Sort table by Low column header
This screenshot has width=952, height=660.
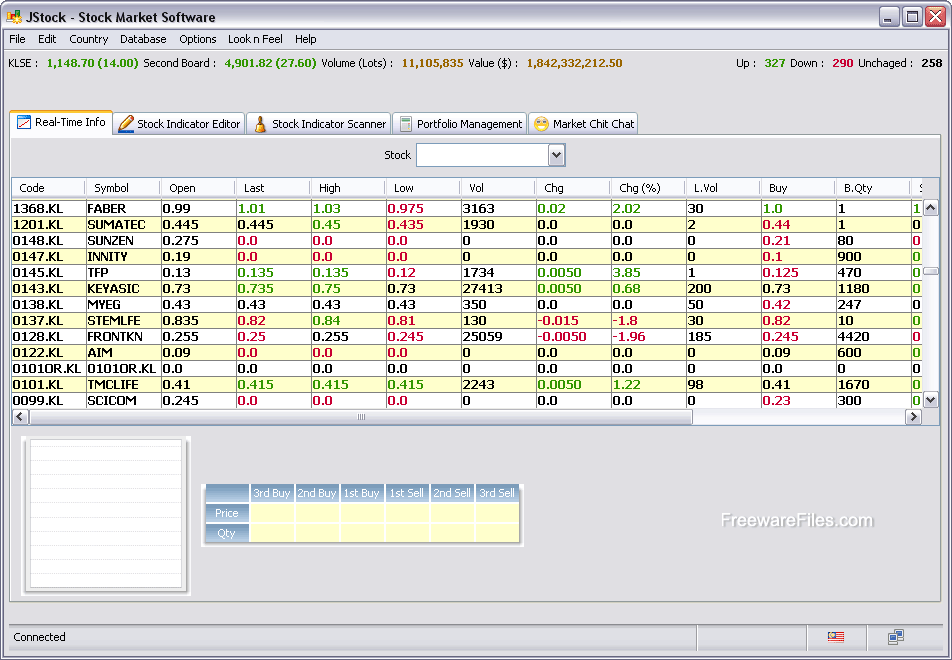click(423, 188)
